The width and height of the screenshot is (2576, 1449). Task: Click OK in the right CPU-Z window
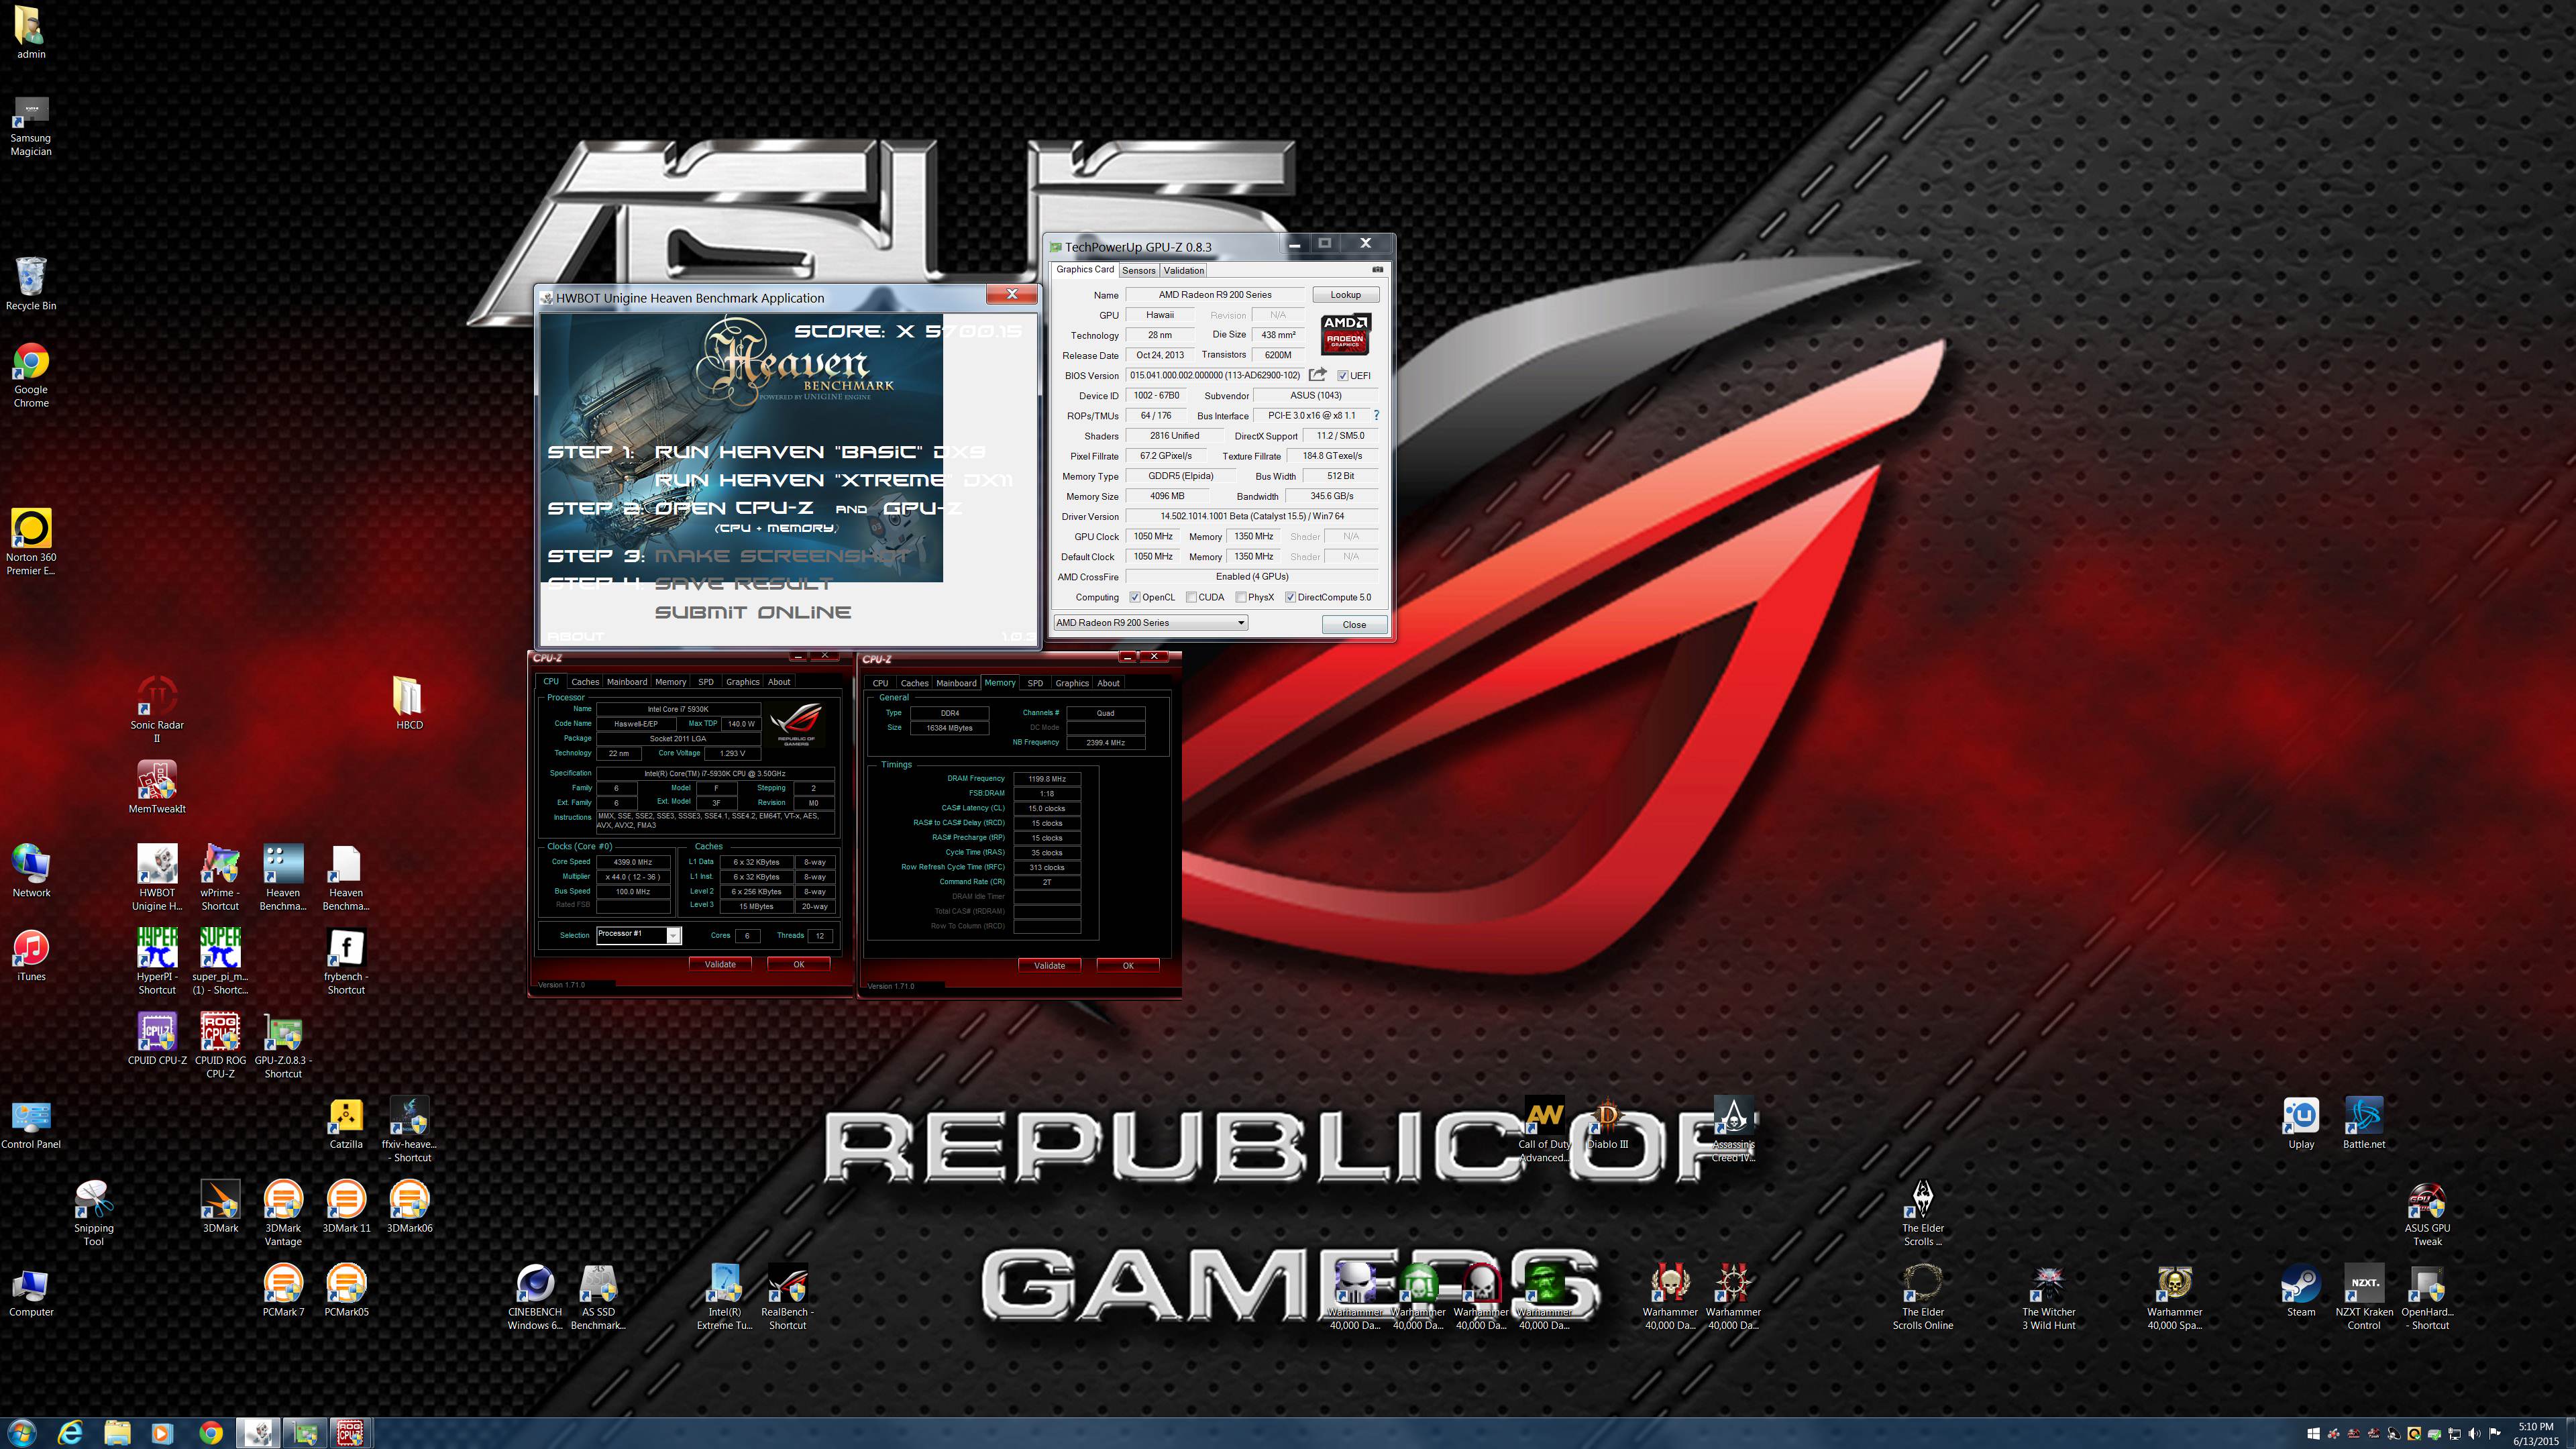[x=1128, y=965]
